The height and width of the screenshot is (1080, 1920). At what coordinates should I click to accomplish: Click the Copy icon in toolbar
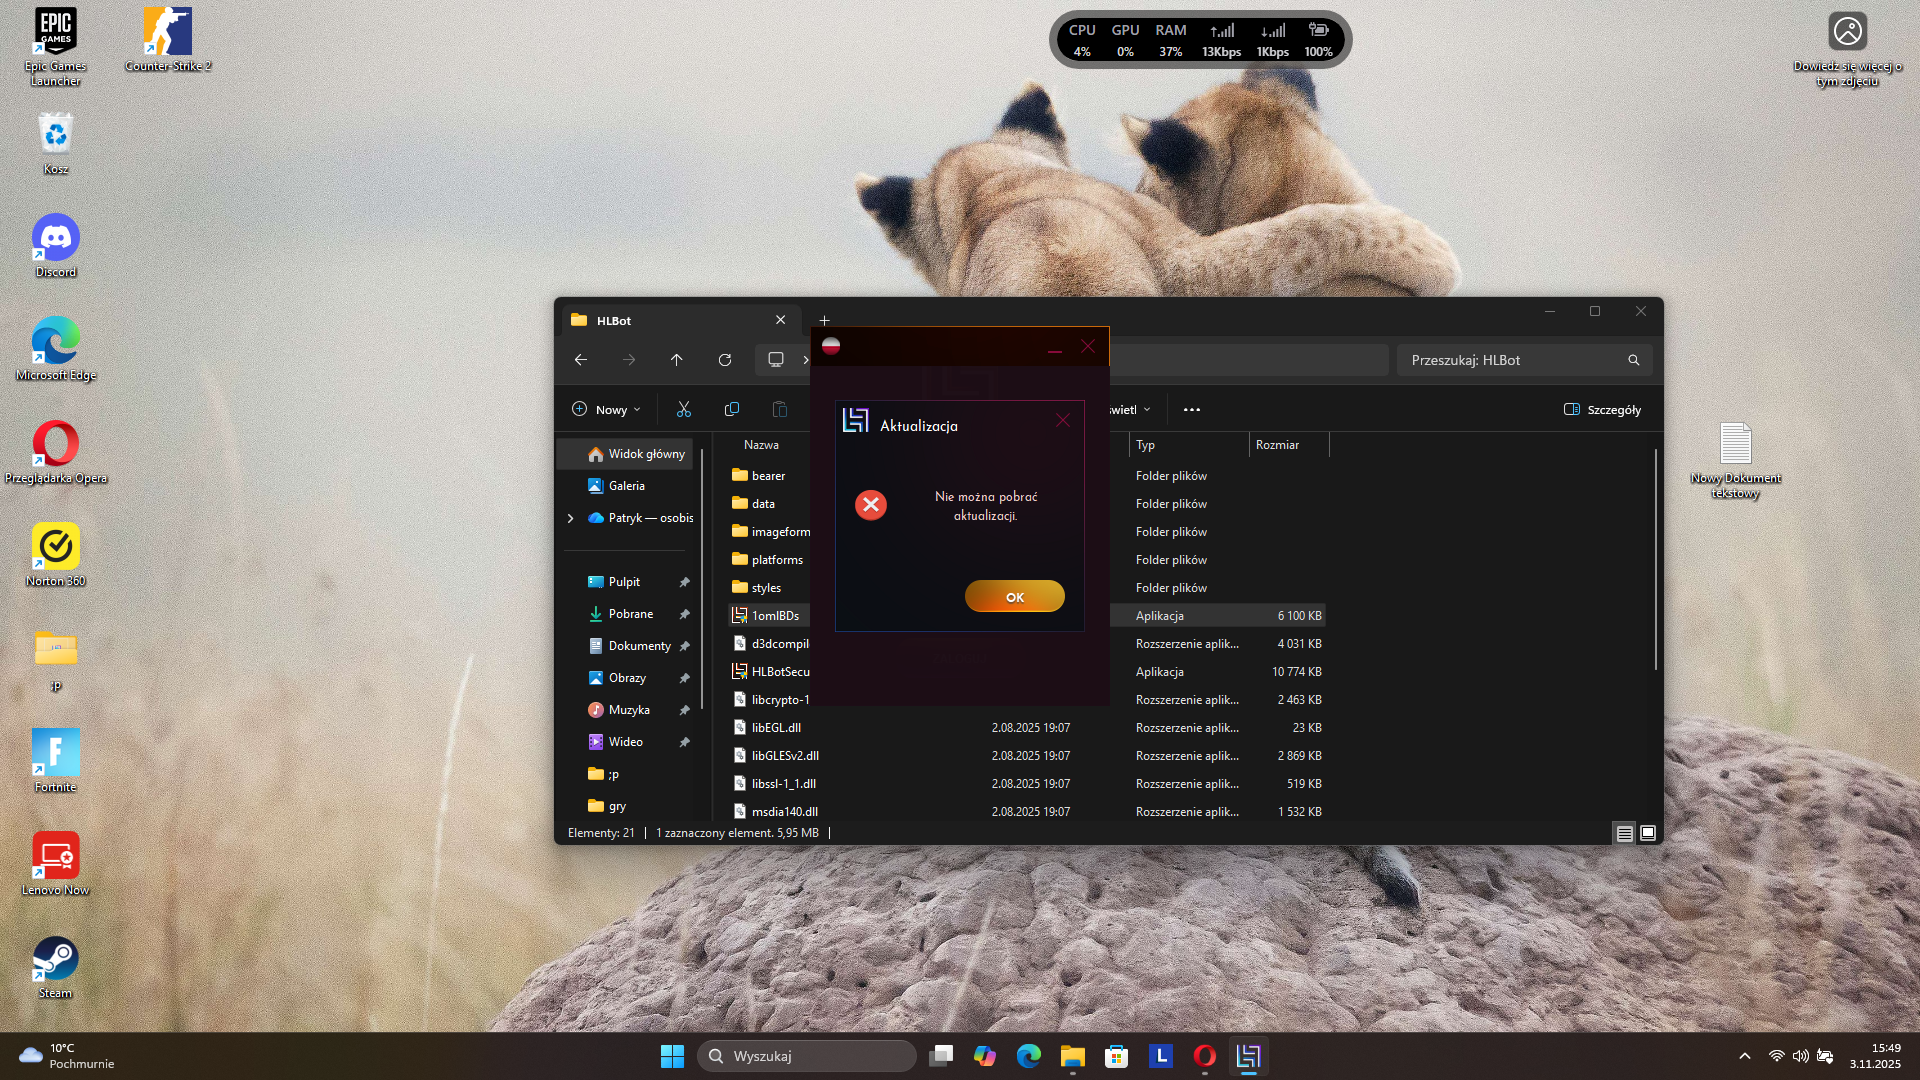[732, 409]
